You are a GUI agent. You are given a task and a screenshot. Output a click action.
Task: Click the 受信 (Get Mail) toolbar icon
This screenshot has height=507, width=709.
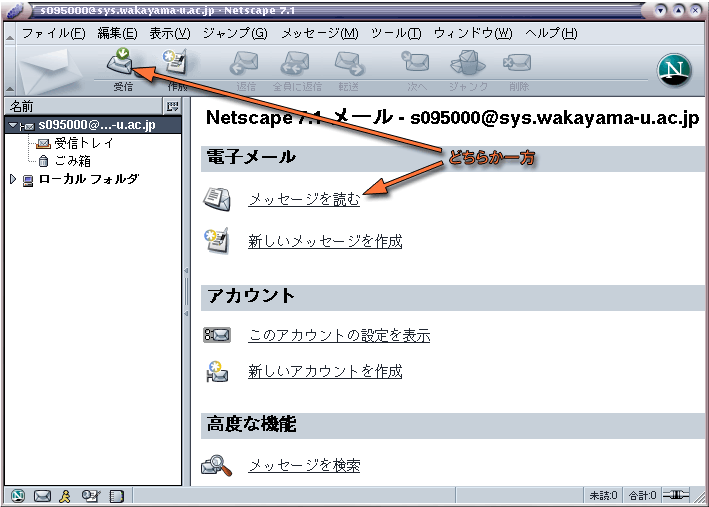pyautogui.click(x=120, y=62)
